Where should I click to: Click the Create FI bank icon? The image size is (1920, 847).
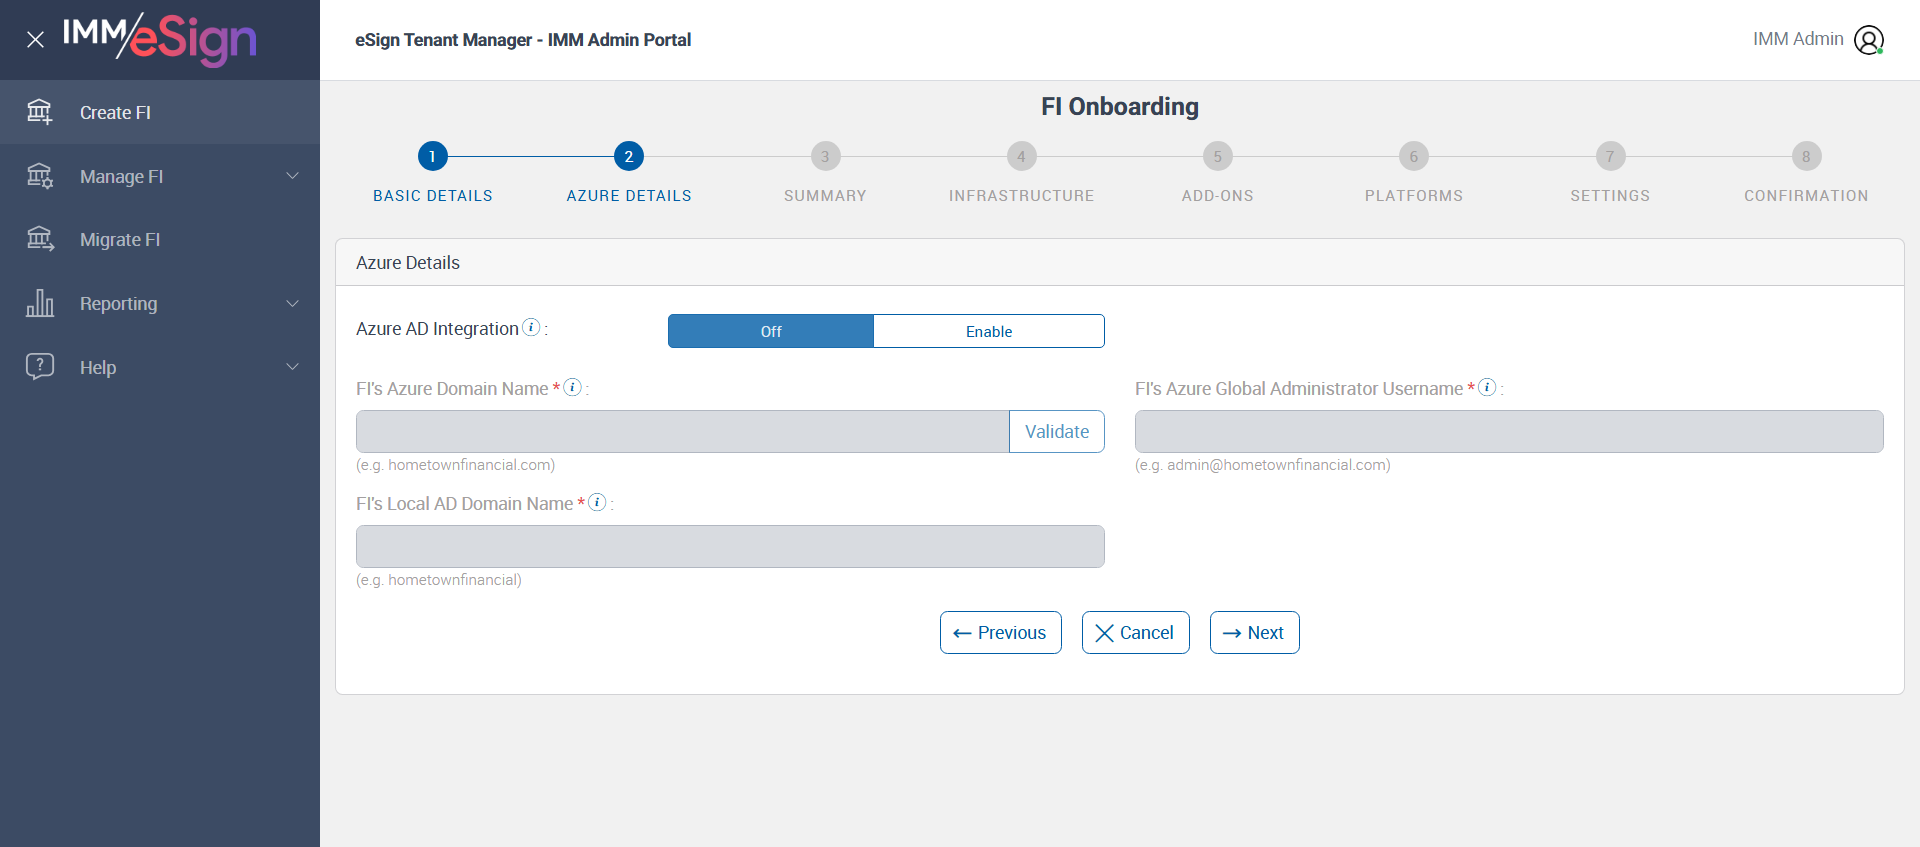click(x=40, y=112)
